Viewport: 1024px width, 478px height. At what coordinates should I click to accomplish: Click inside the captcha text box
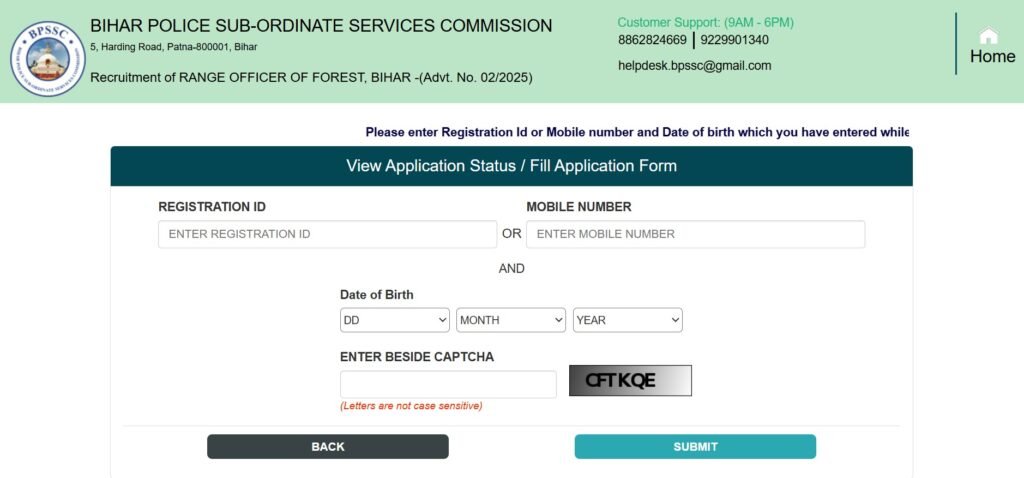448,384
